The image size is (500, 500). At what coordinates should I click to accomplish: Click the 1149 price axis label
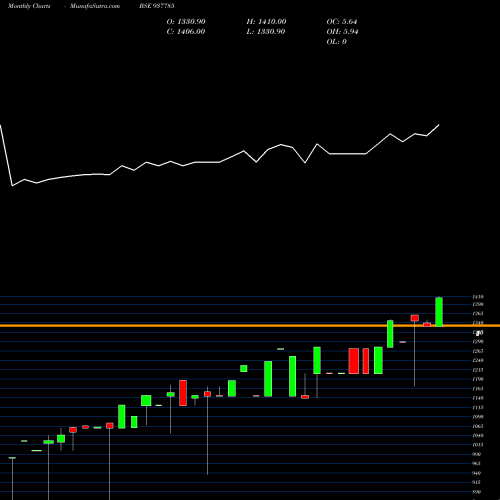(478, 398)
